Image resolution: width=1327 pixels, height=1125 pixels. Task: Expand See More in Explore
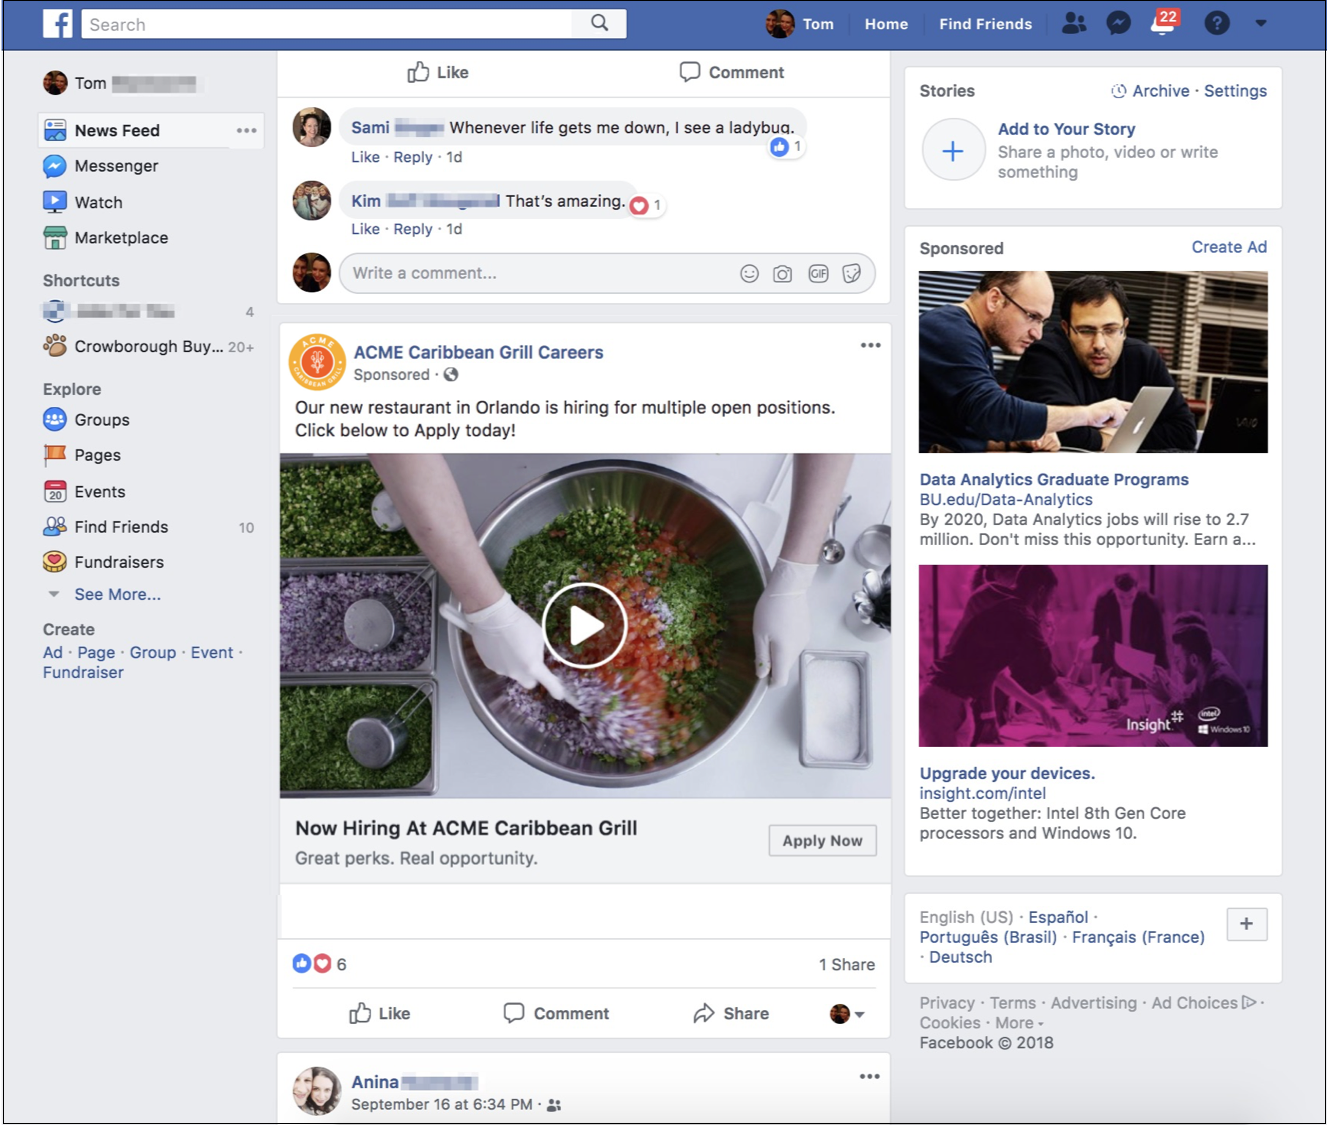coord(117,595)
